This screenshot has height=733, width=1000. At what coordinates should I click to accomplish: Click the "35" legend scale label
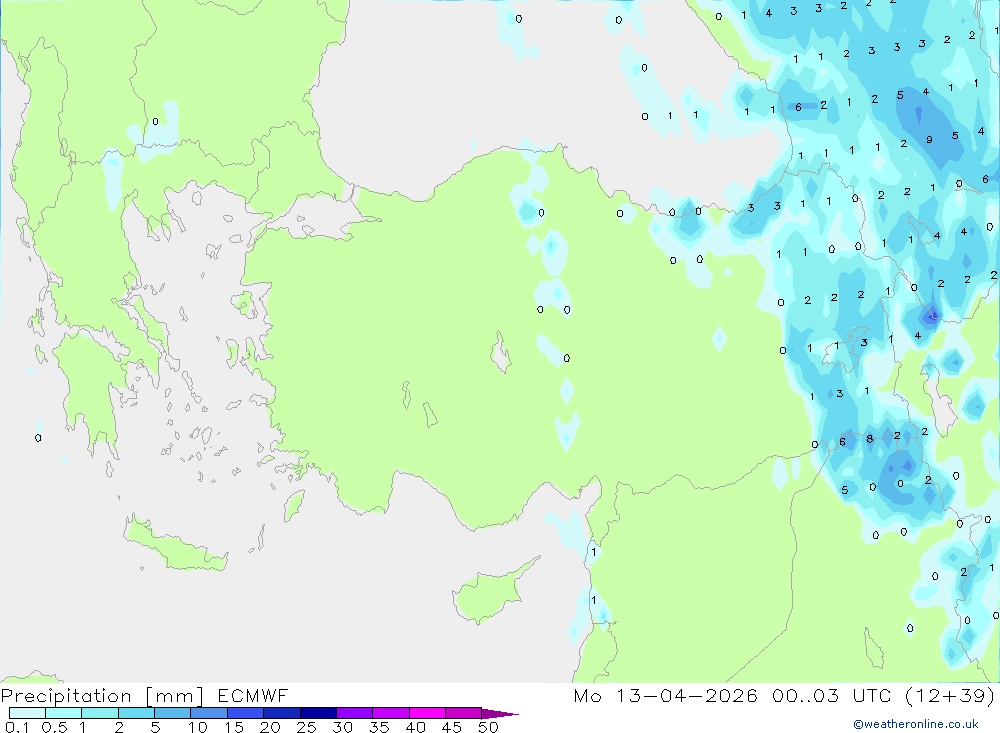379,727
